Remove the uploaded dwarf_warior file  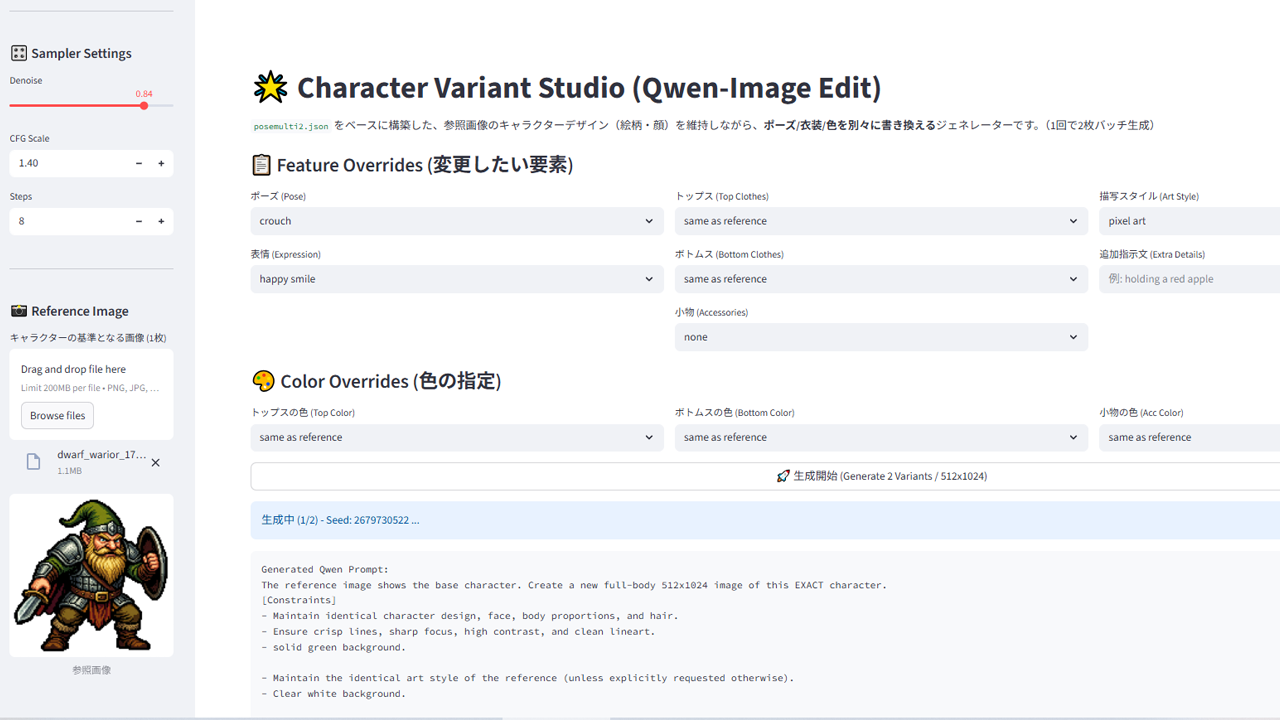pos(155,463)
